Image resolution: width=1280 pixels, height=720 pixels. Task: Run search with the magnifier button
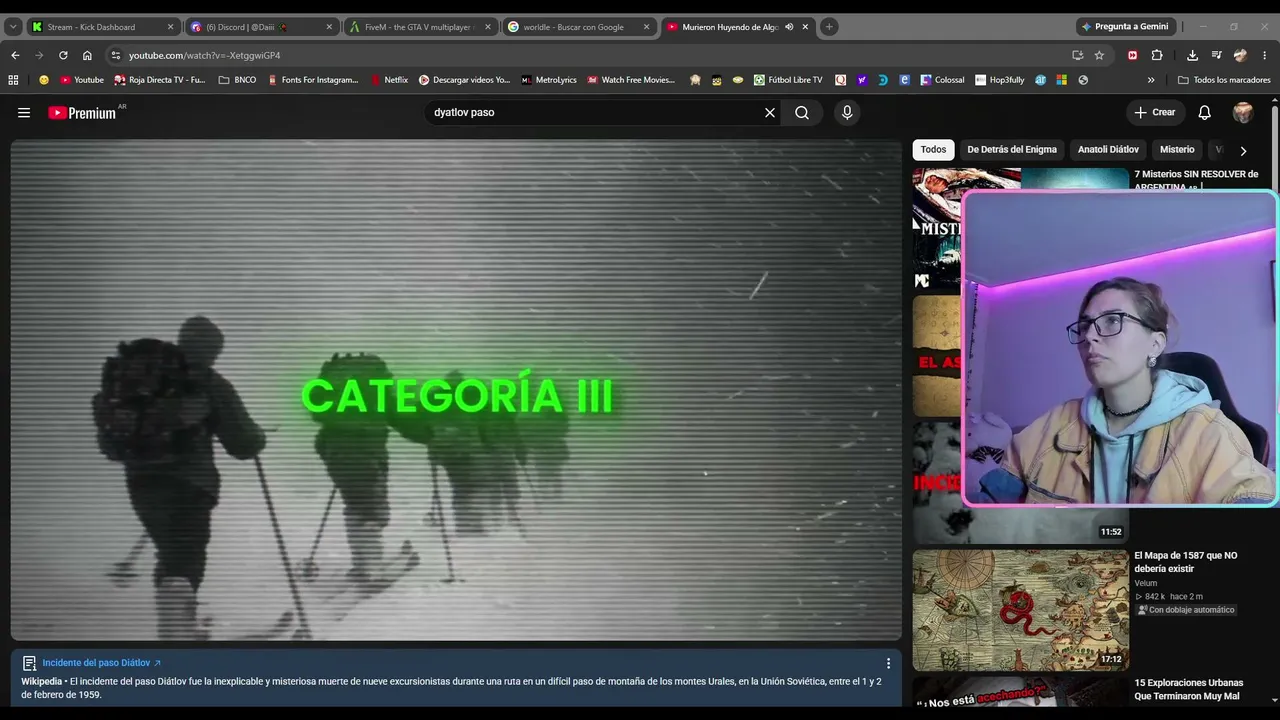tap(802, 113)
